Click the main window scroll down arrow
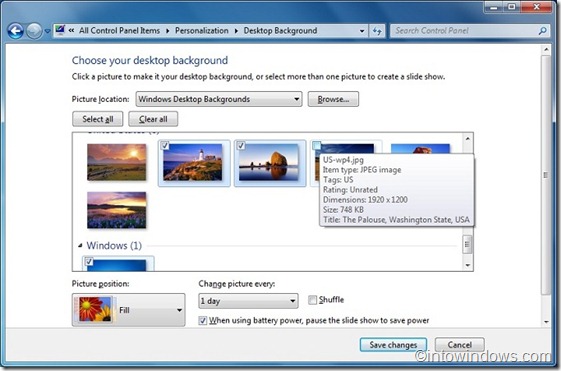 tap(546, 321)
